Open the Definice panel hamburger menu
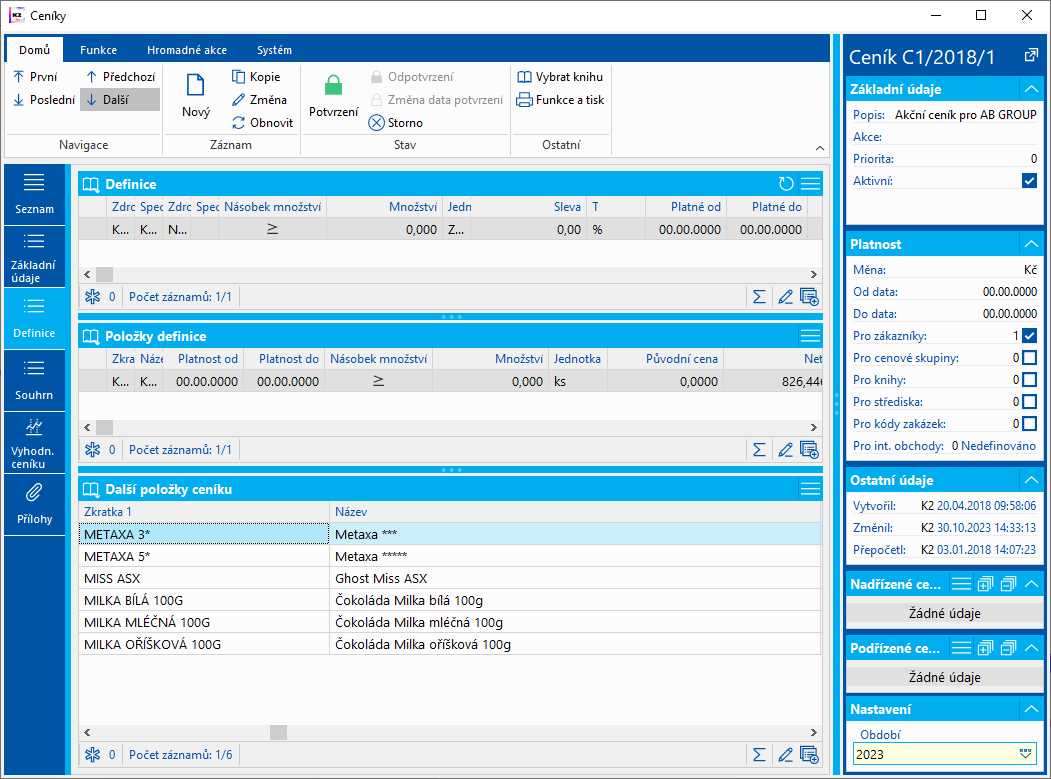Viewport: 1051px width, 779px height. point(810,184)
